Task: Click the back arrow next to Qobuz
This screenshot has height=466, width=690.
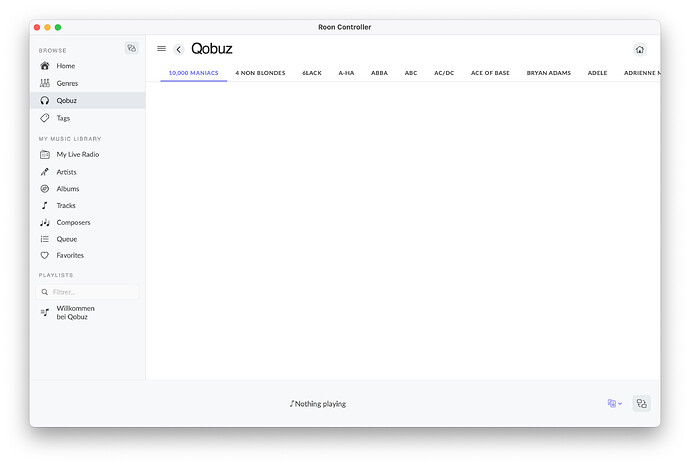Action: tap(178, 49)
